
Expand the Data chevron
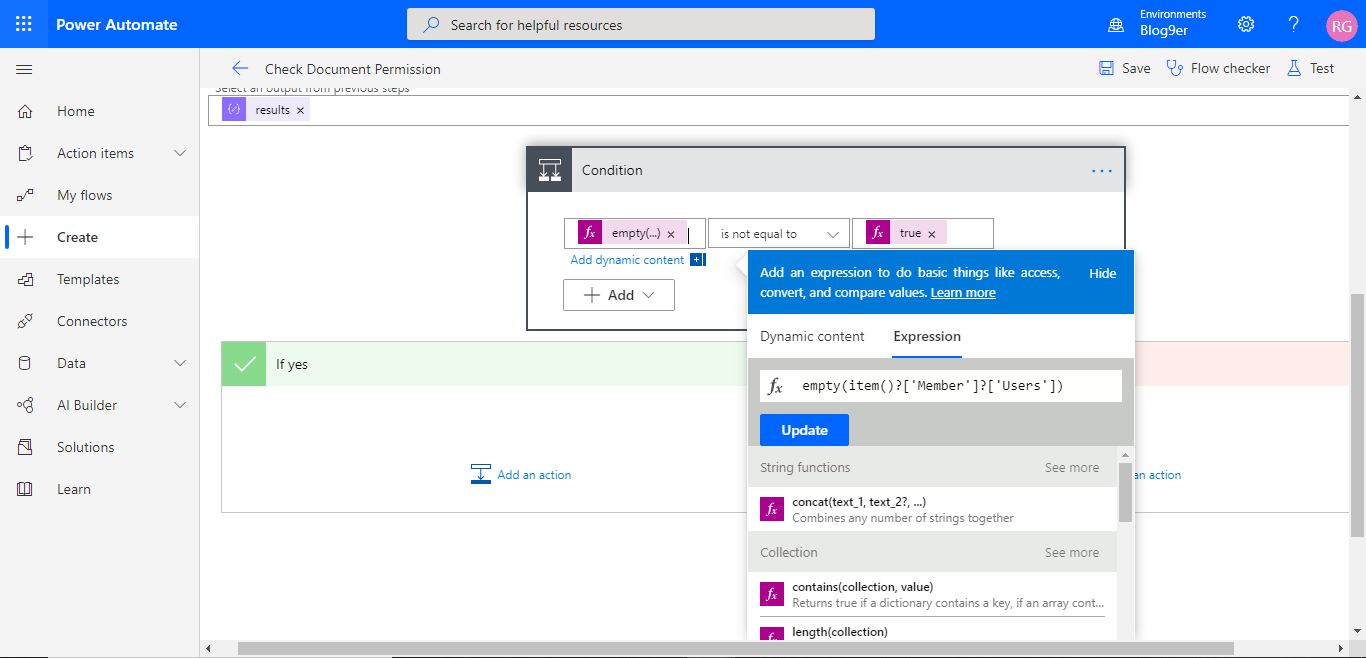(x=180, y=363)
